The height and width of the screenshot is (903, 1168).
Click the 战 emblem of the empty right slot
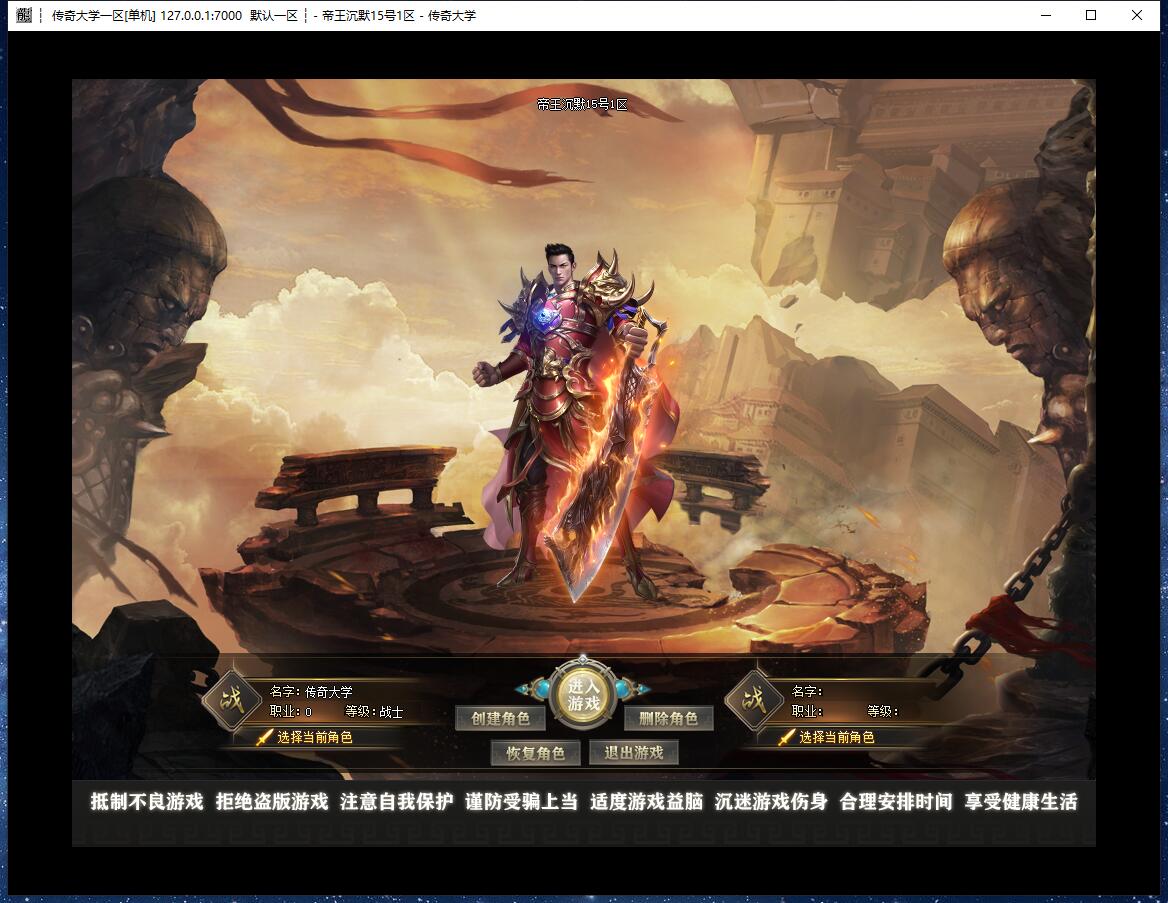[753, 700]
